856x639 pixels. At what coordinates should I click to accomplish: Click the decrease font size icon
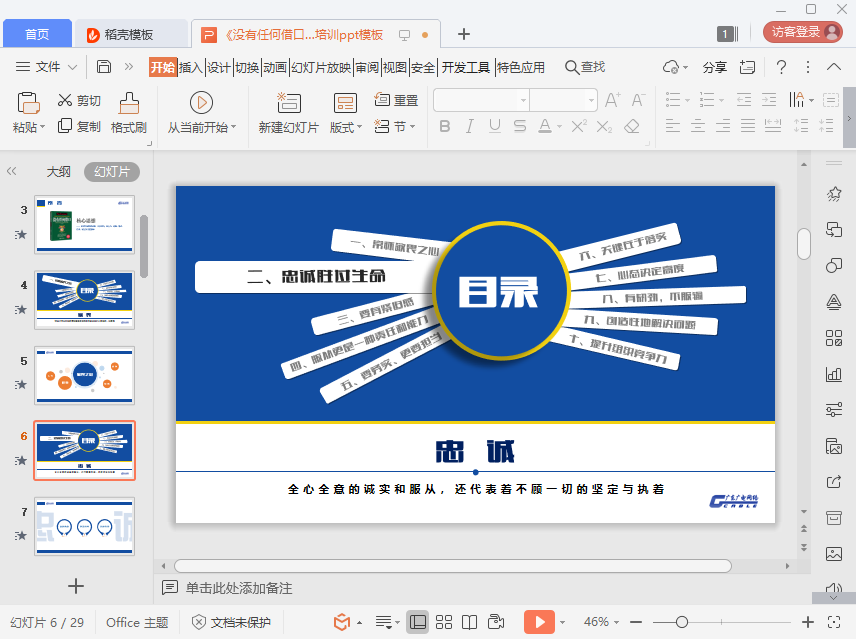[638, 100]
